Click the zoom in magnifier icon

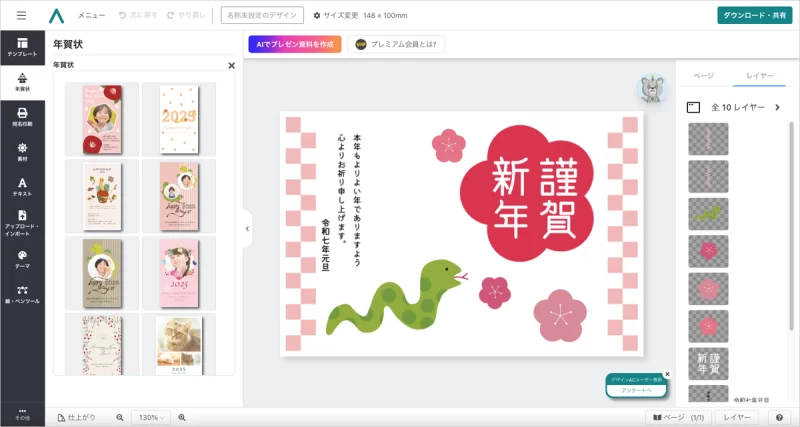pos(182,417)
